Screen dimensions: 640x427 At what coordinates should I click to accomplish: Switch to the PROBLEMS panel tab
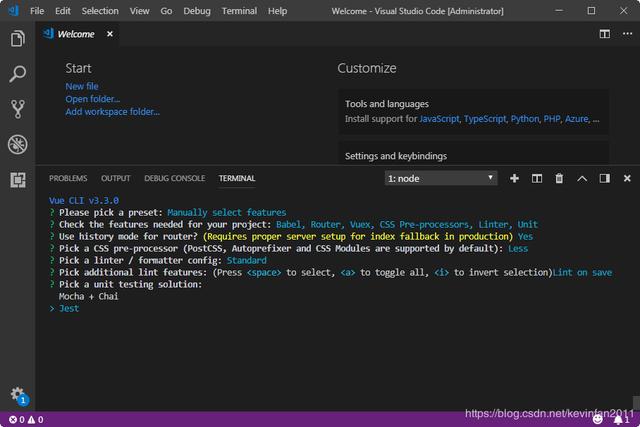pos(68,178)
